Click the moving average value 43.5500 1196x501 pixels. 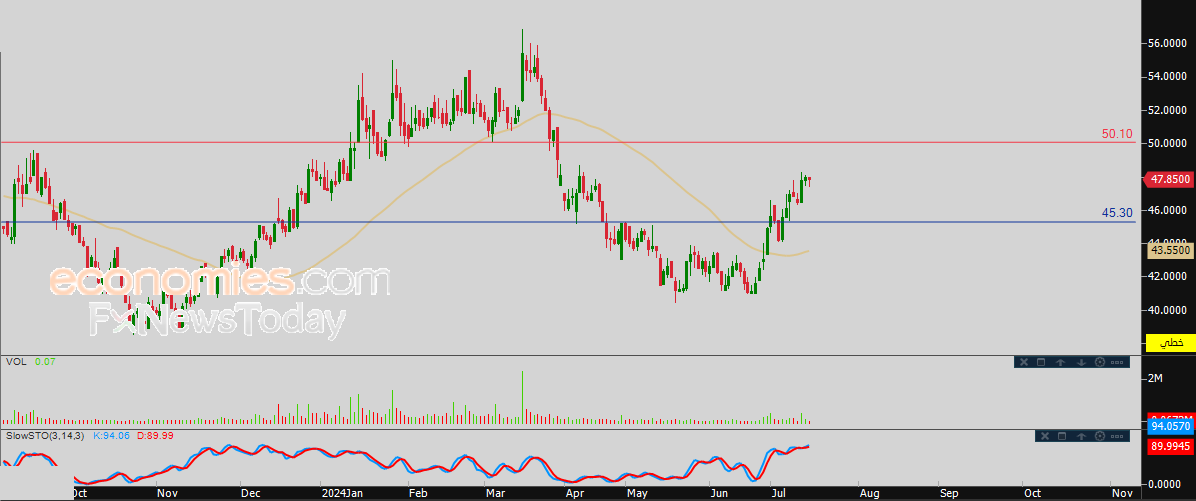[x=1170, y=249]
